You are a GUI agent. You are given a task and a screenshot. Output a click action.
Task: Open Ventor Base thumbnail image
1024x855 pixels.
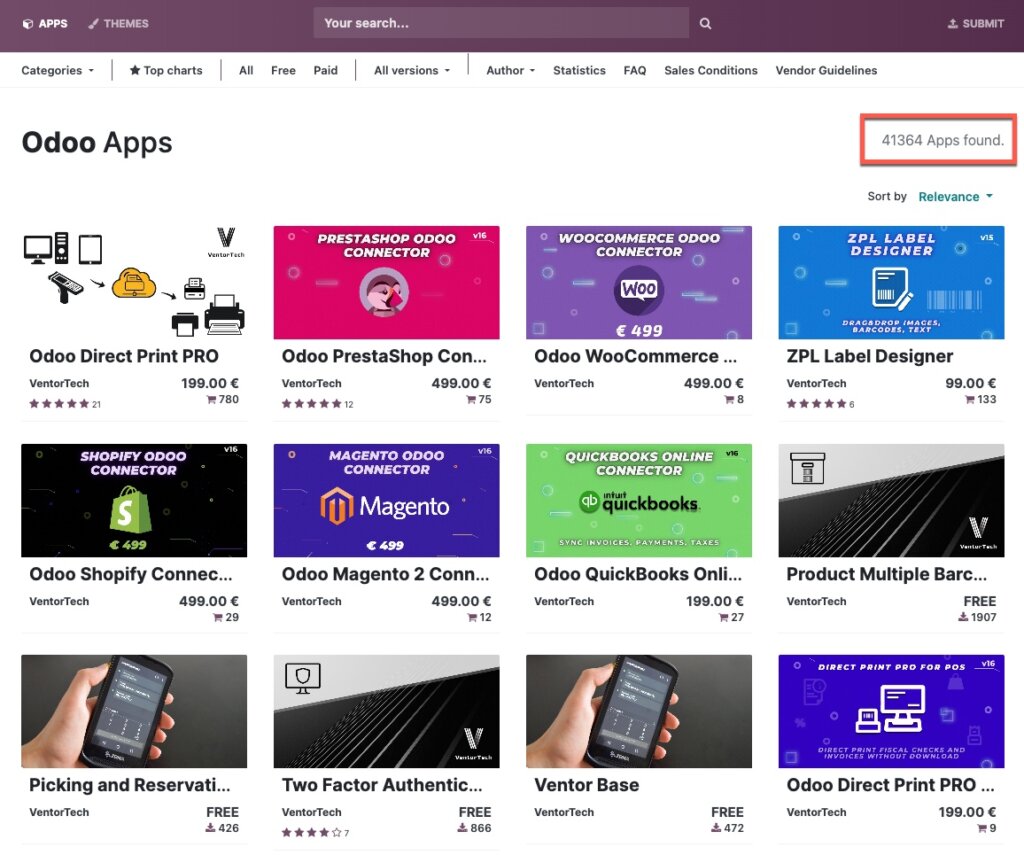pyautogui.click(x=639, y=711)
